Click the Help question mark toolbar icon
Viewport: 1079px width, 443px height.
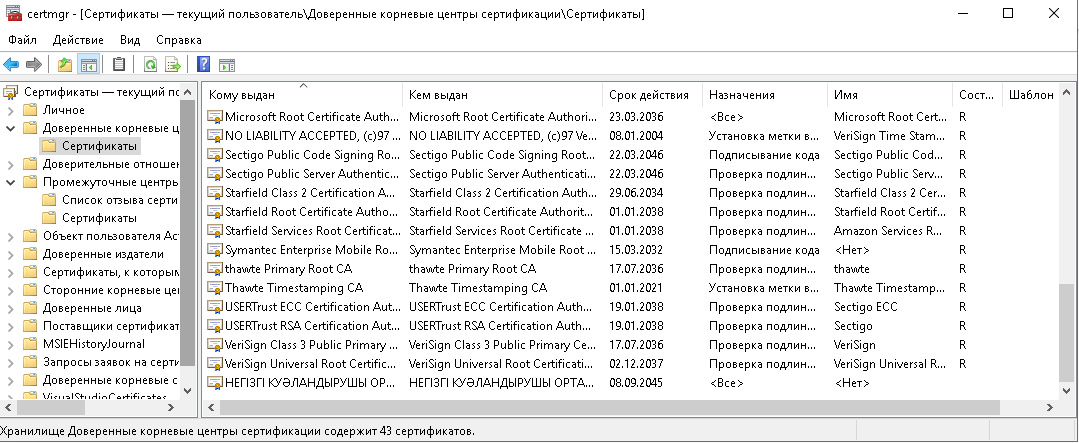tap(203, 65)
